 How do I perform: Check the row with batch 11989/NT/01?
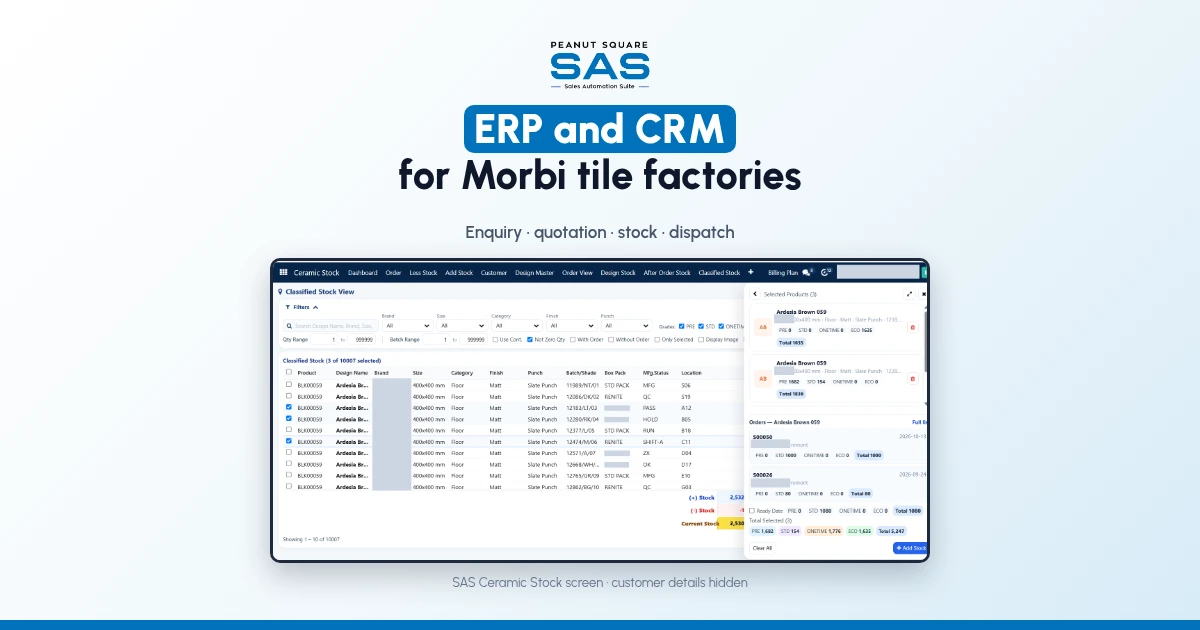tap(289, 384)
